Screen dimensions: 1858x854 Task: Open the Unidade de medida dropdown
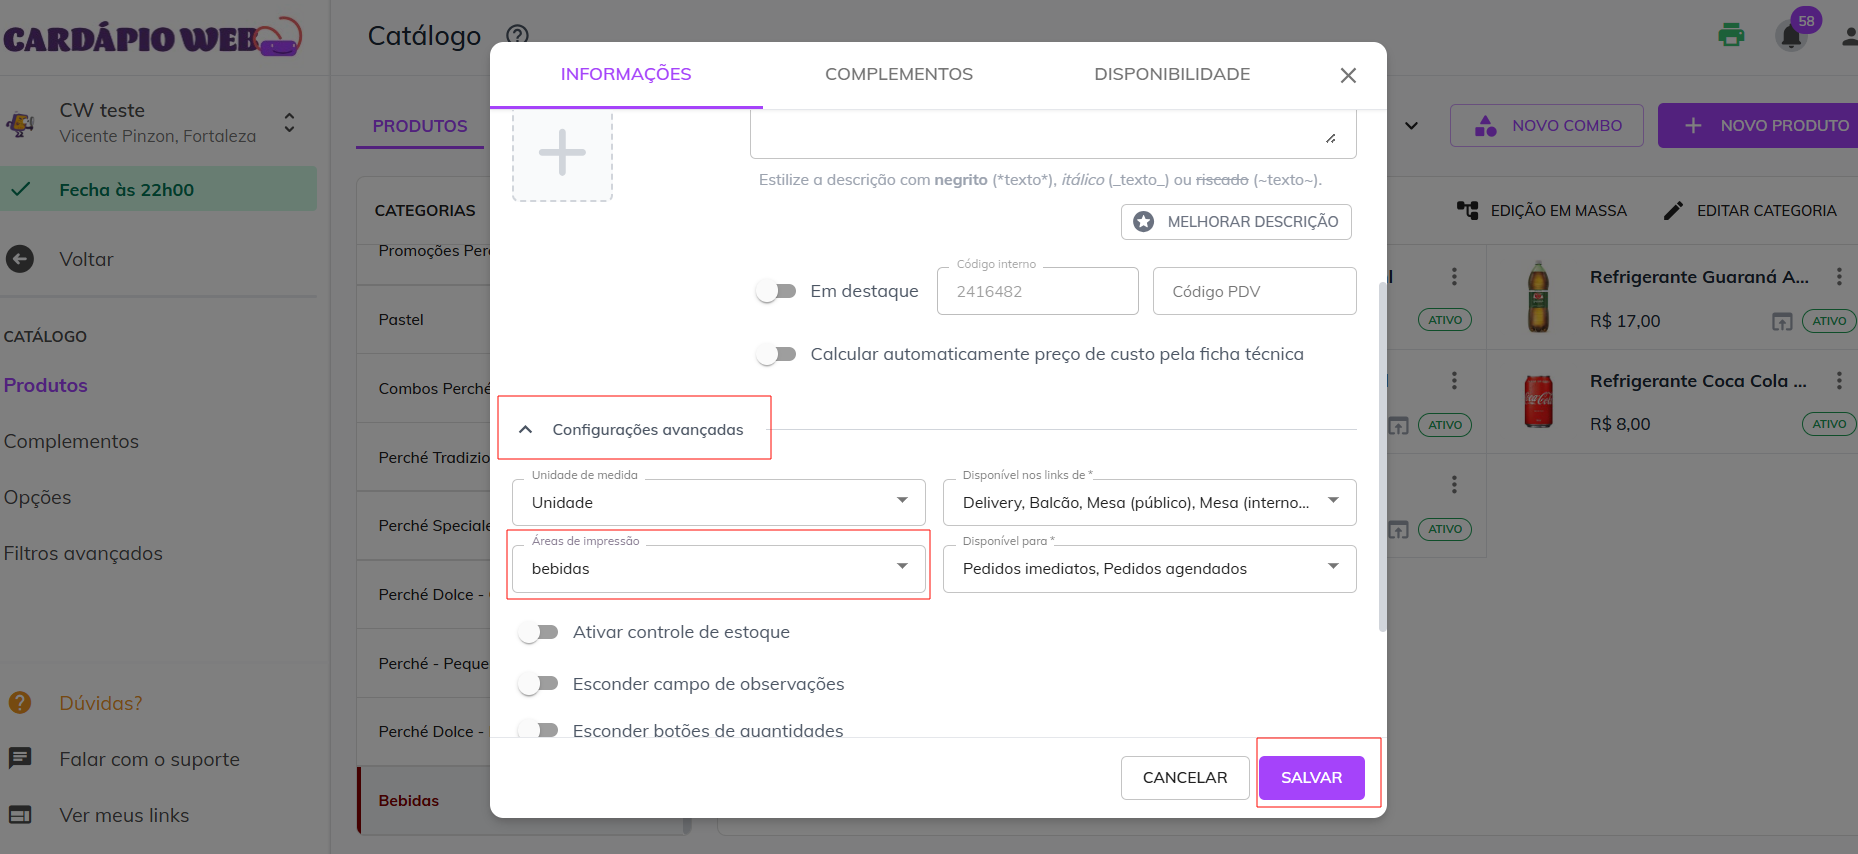(718, 502)
